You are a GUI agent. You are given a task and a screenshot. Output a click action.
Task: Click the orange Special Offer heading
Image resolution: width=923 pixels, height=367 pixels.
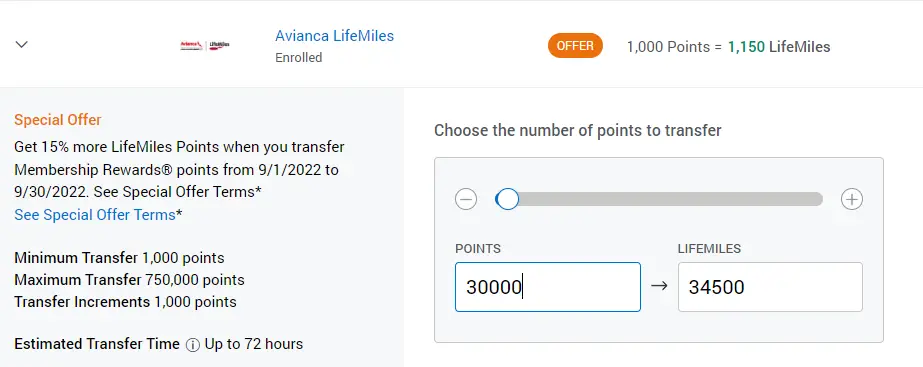pos(58,120)
